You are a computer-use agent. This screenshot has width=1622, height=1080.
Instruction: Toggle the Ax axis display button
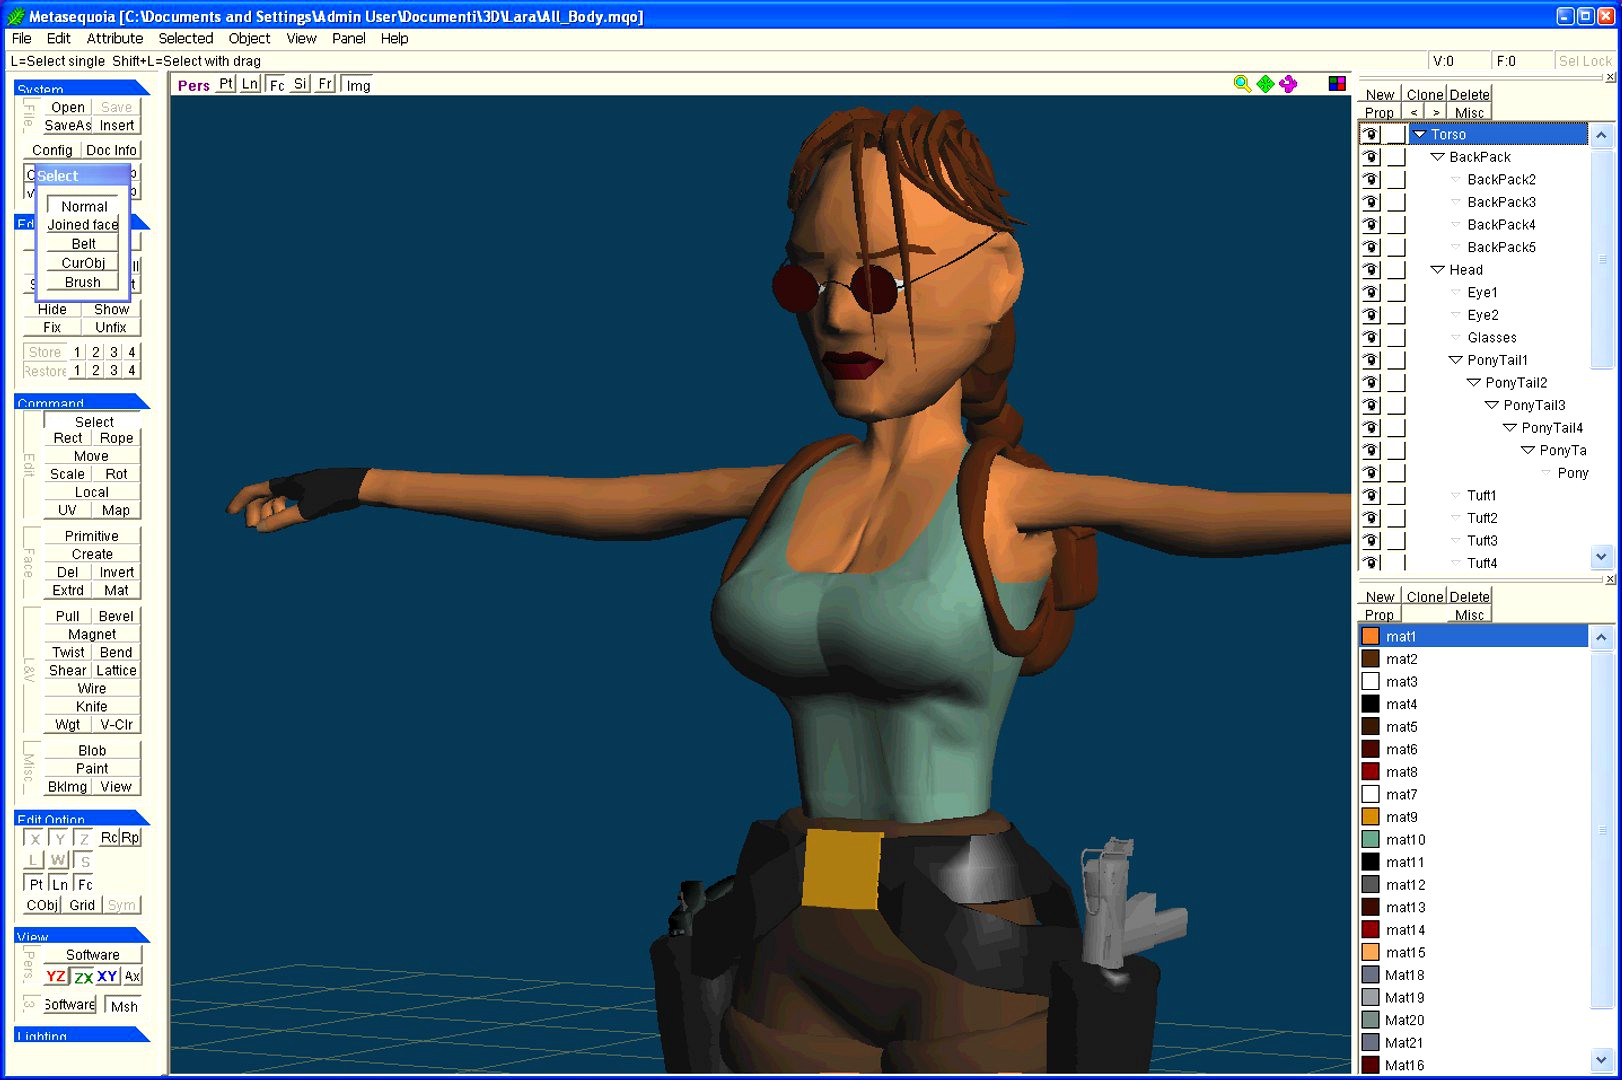(132, 976)
